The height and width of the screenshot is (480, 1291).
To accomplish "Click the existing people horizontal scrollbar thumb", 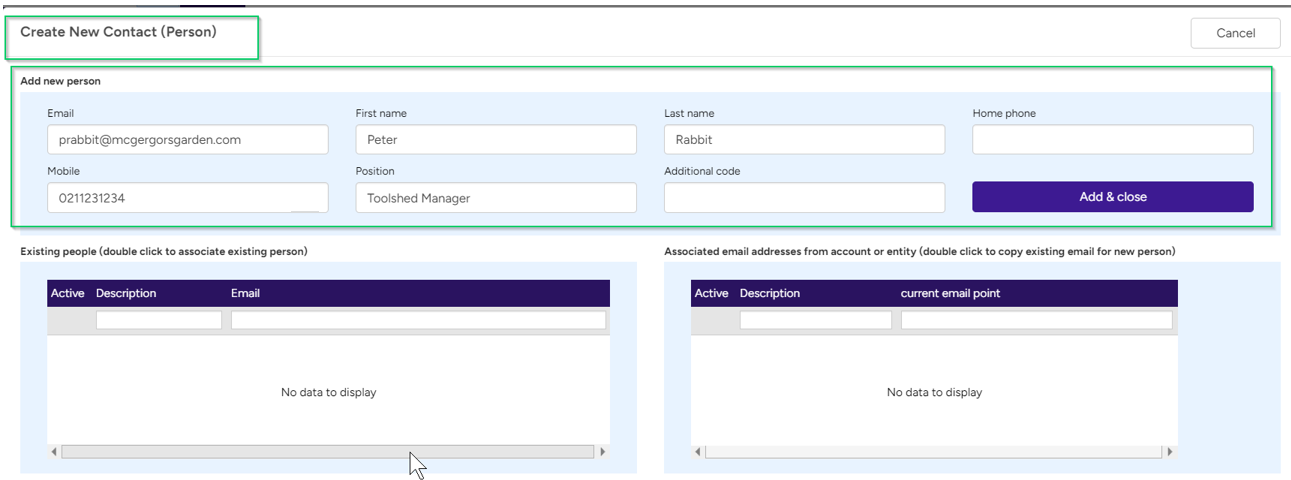I will 327,452.
